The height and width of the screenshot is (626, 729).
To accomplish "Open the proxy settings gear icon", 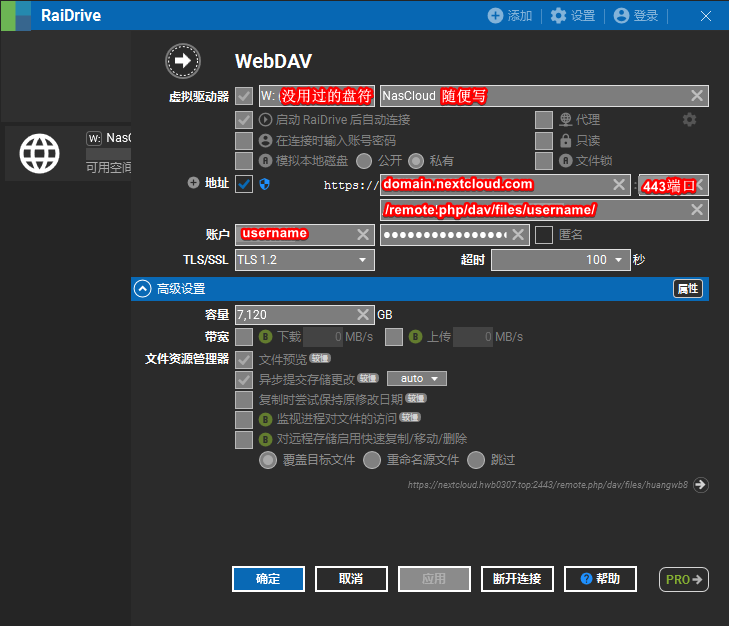I will click(689, 120).
